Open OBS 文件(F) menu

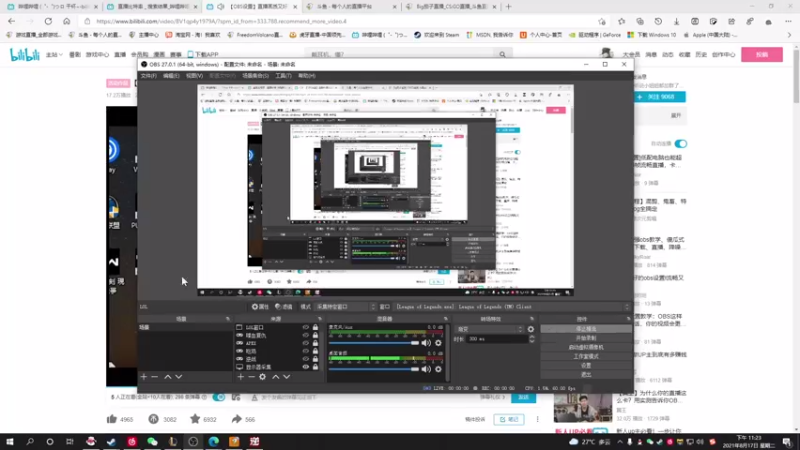click(x=148, y=76)
